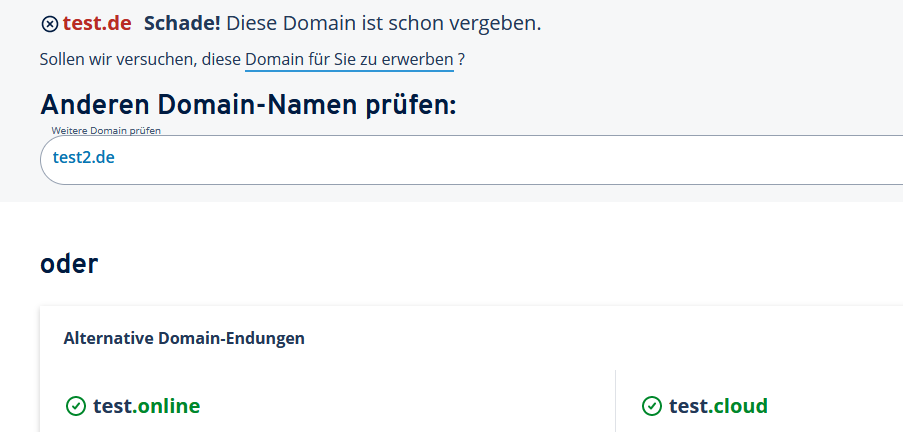The image size is (903, 432).
Task: Click the question mark after 'erwerben' link
Action: pyautogui.click(x=461, y=59)
